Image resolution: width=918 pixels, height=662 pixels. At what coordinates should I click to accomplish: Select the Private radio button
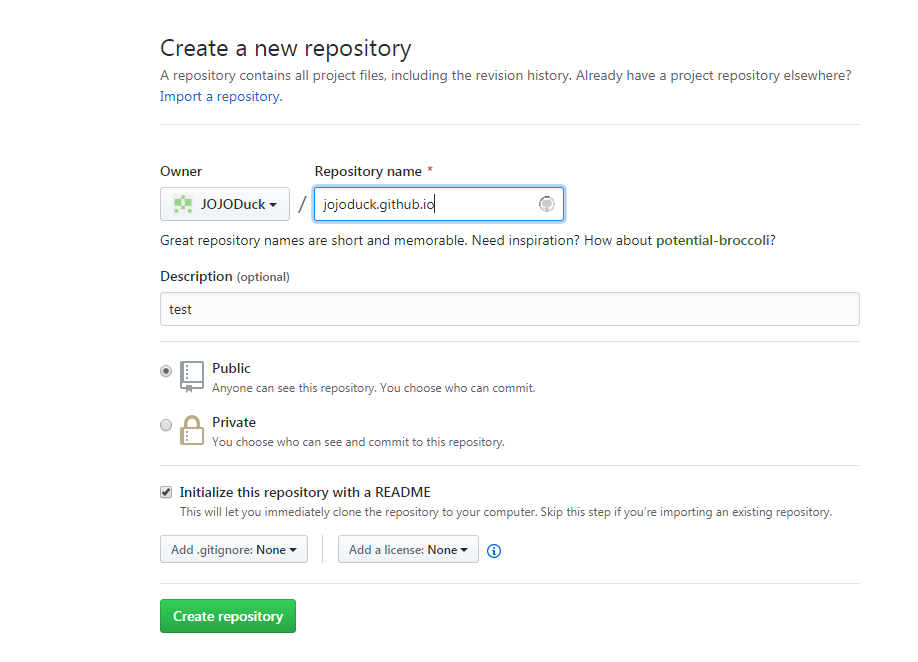click(166, 425)
